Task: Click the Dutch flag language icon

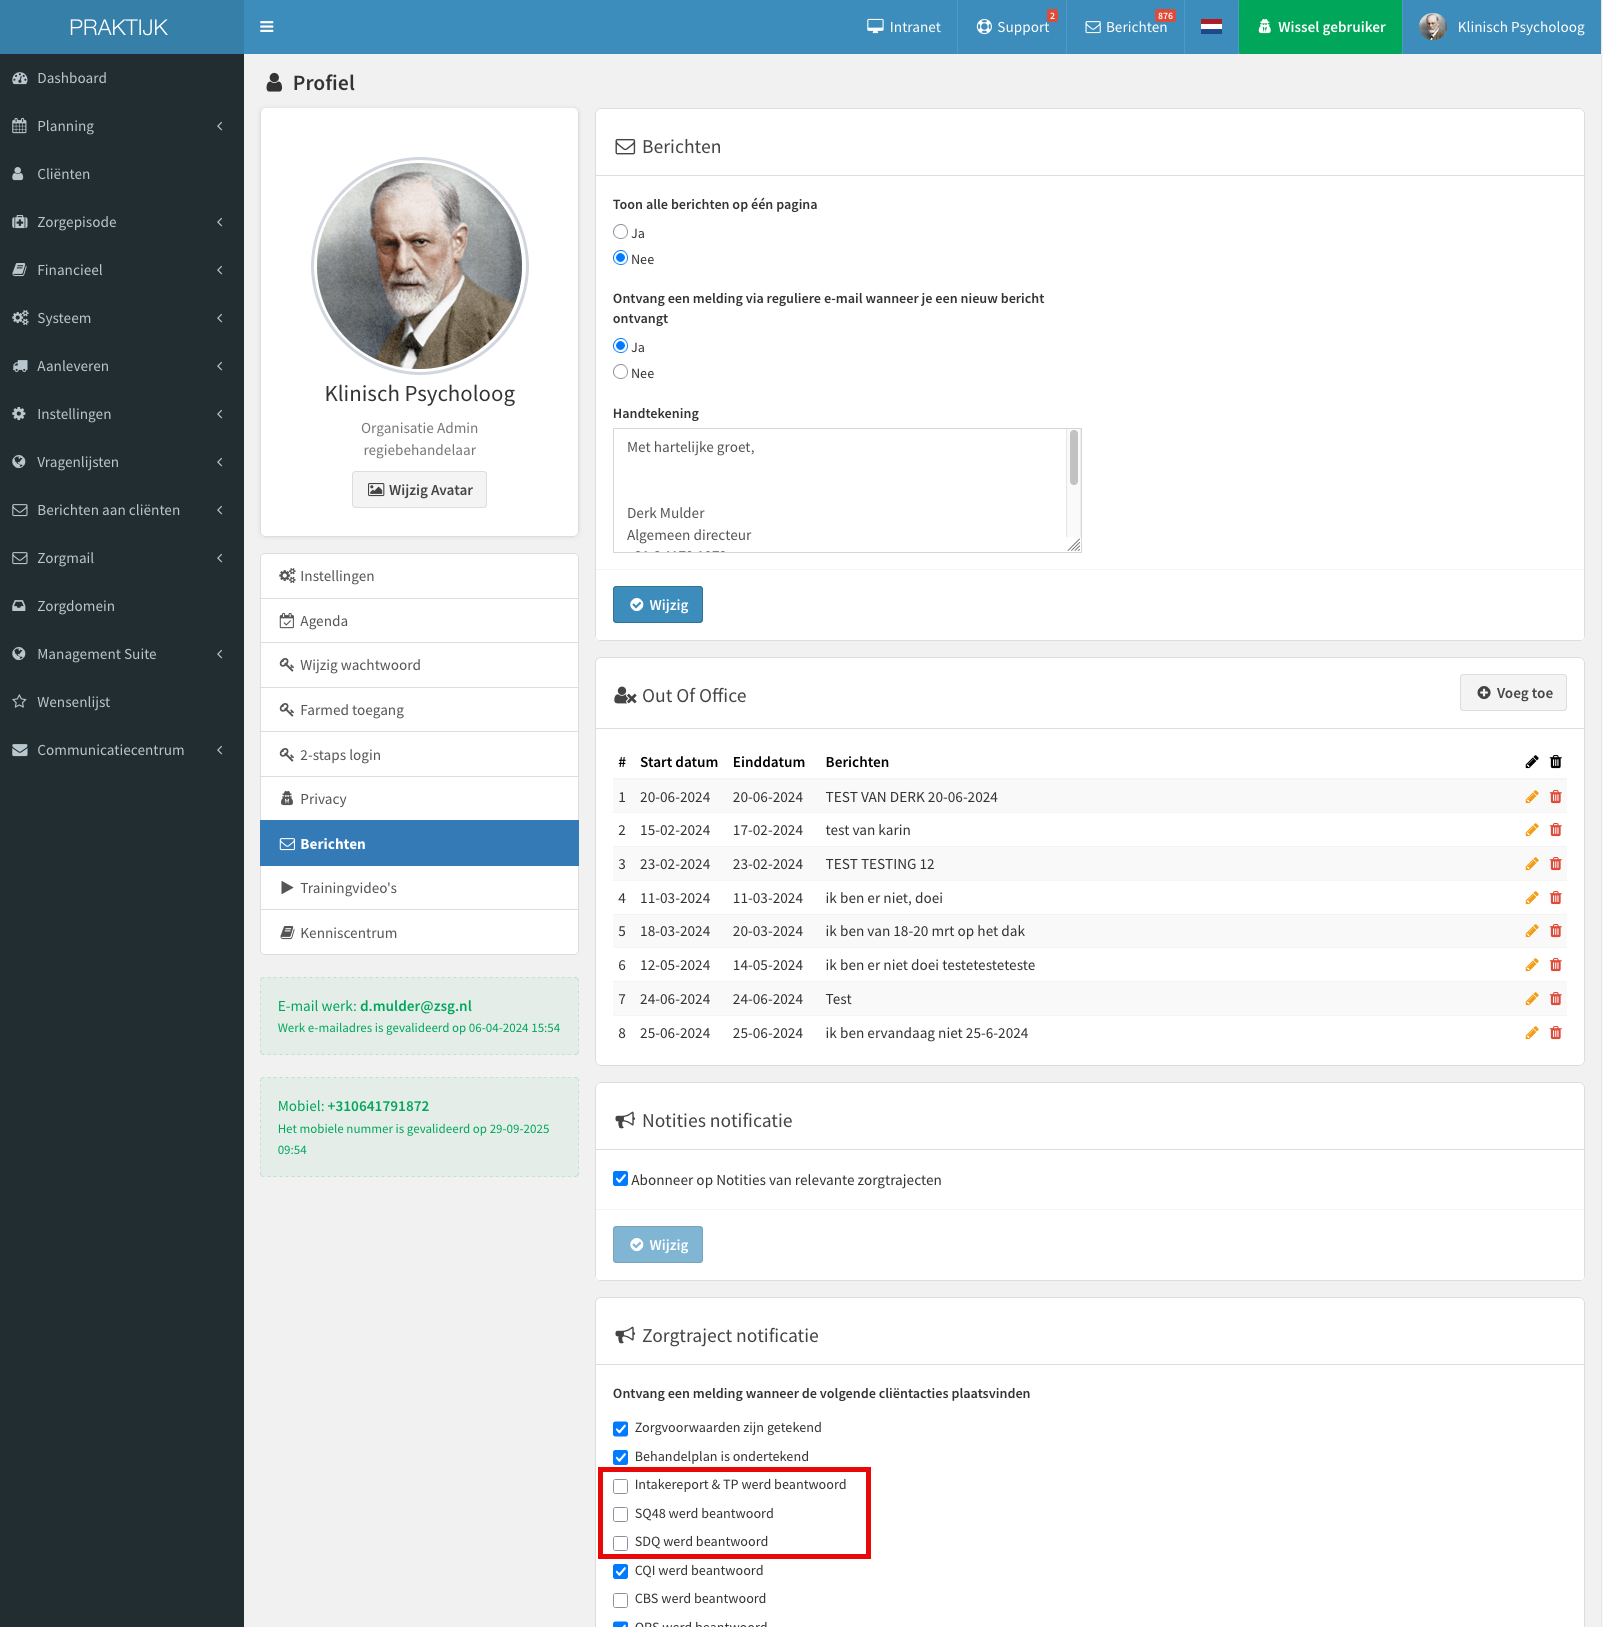Action: 1211,27
